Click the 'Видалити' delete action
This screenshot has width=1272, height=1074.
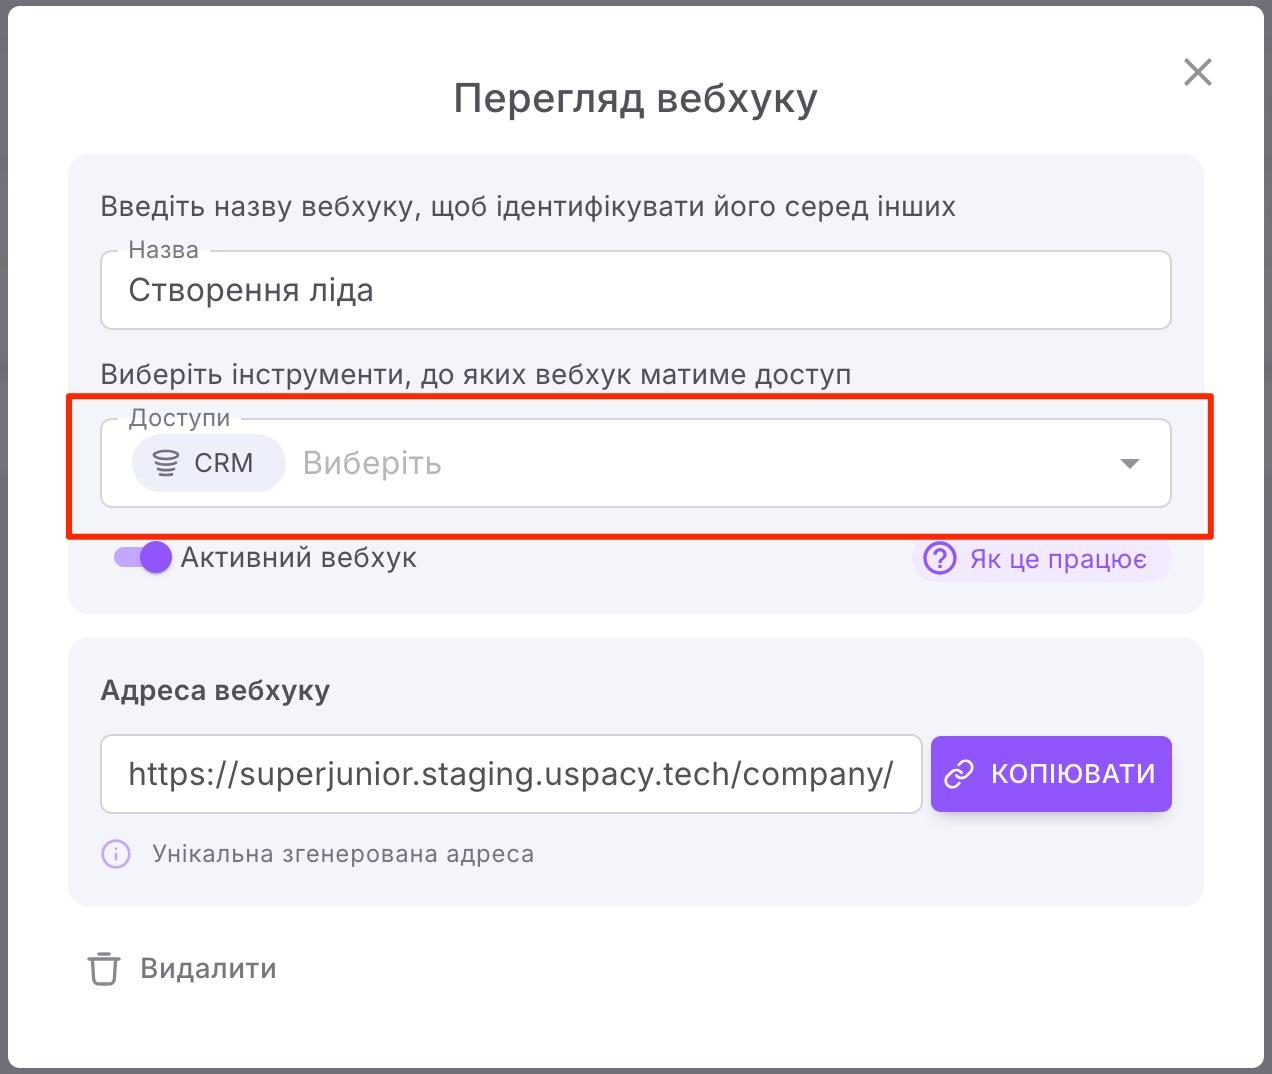tap(206, 968)
